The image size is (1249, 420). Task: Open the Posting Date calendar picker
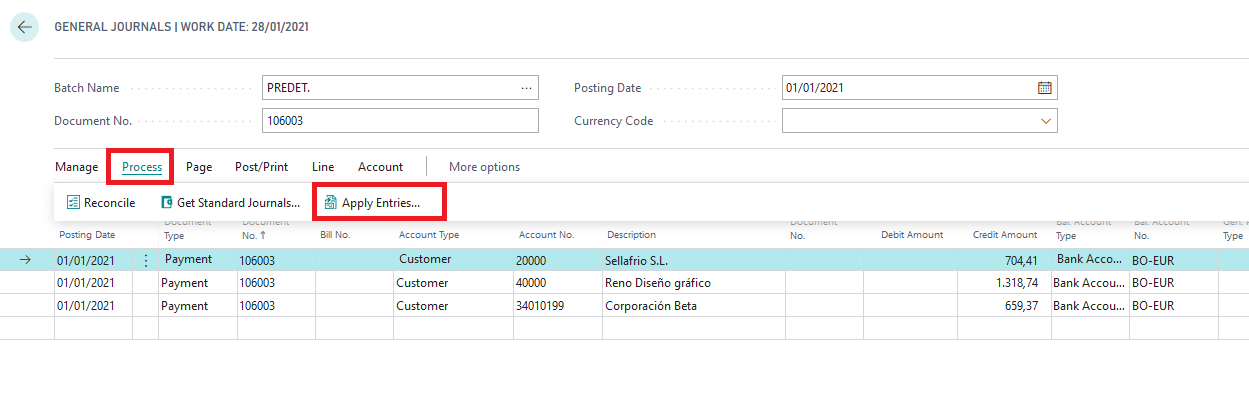(x=1044, y=88)
